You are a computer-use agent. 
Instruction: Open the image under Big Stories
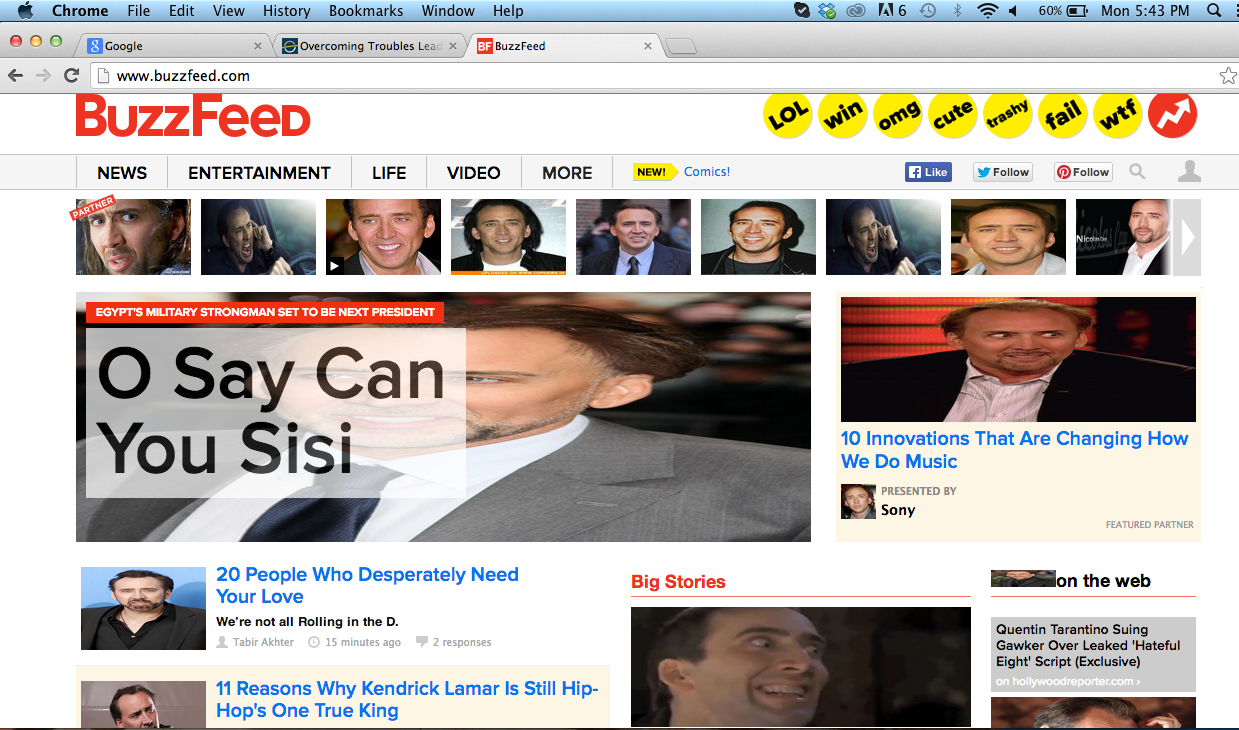[800, 667]
